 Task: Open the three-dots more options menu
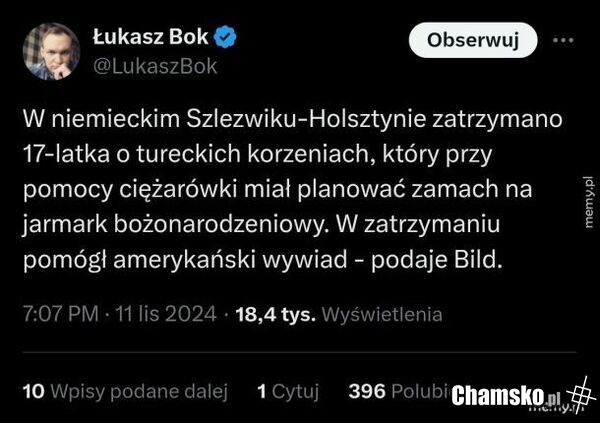(563, 41)
